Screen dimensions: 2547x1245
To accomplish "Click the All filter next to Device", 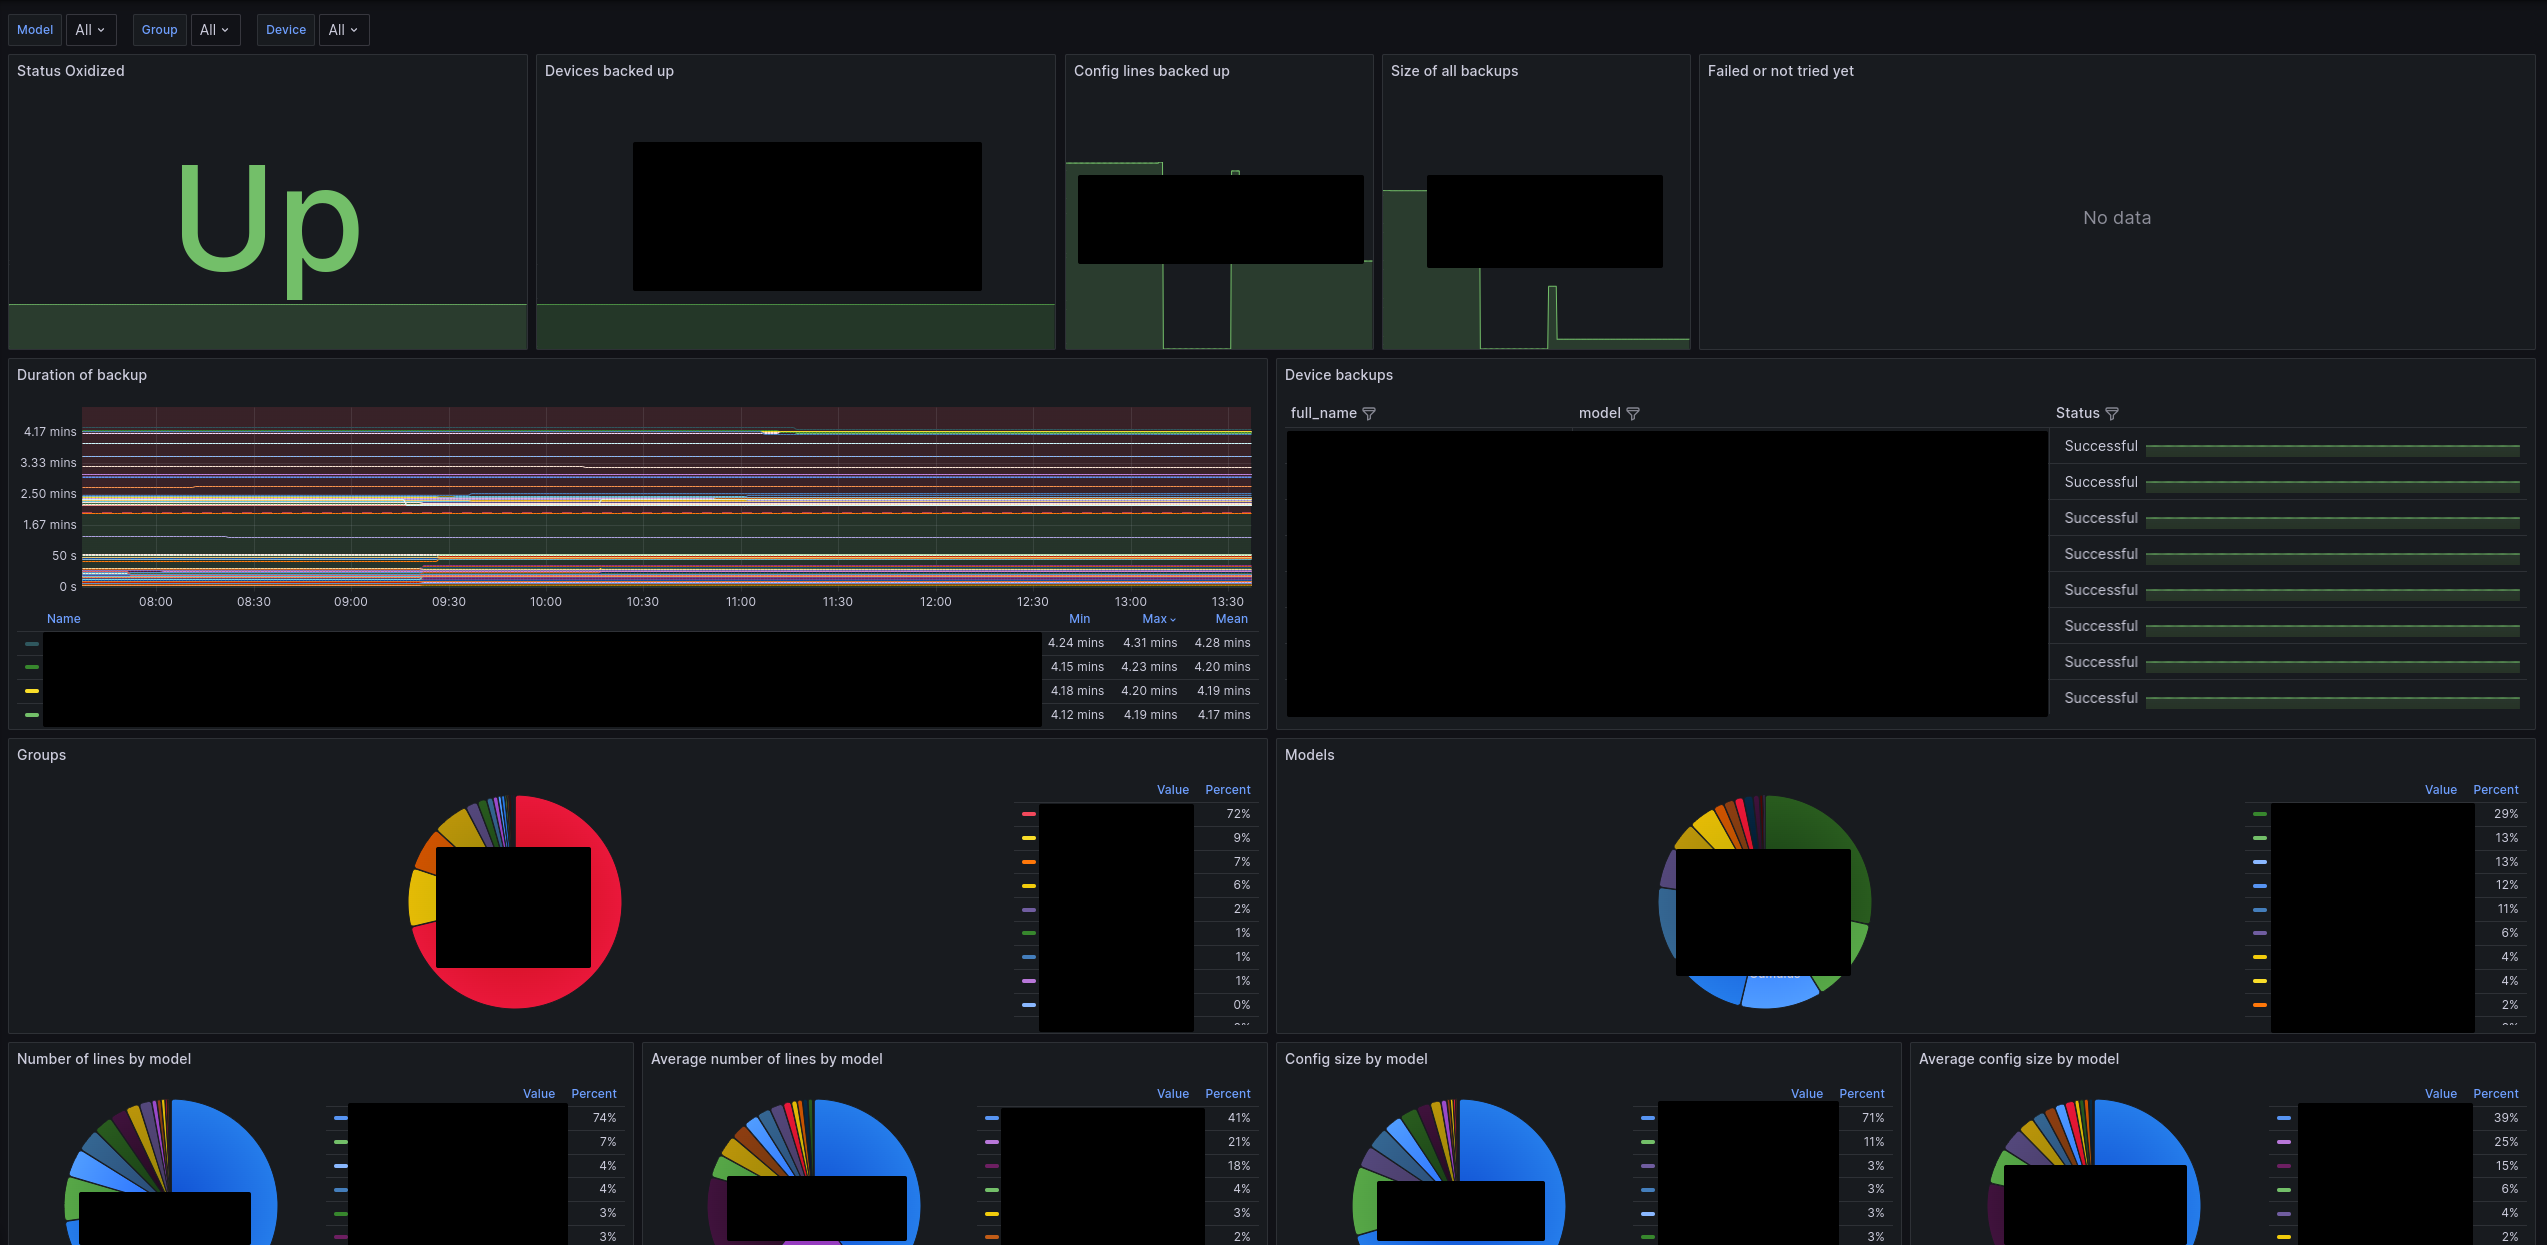I will [343, 29].
